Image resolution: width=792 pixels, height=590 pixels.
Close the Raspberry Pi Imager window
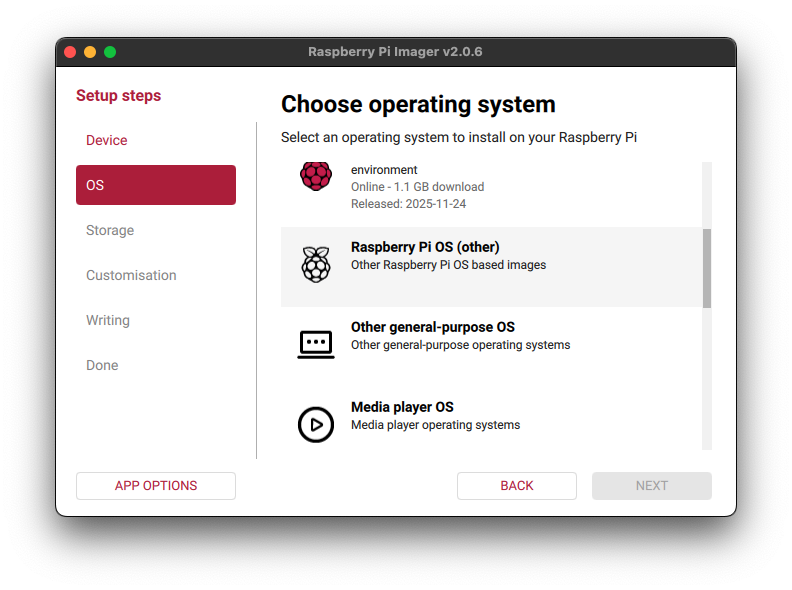[x=70, y=52]
